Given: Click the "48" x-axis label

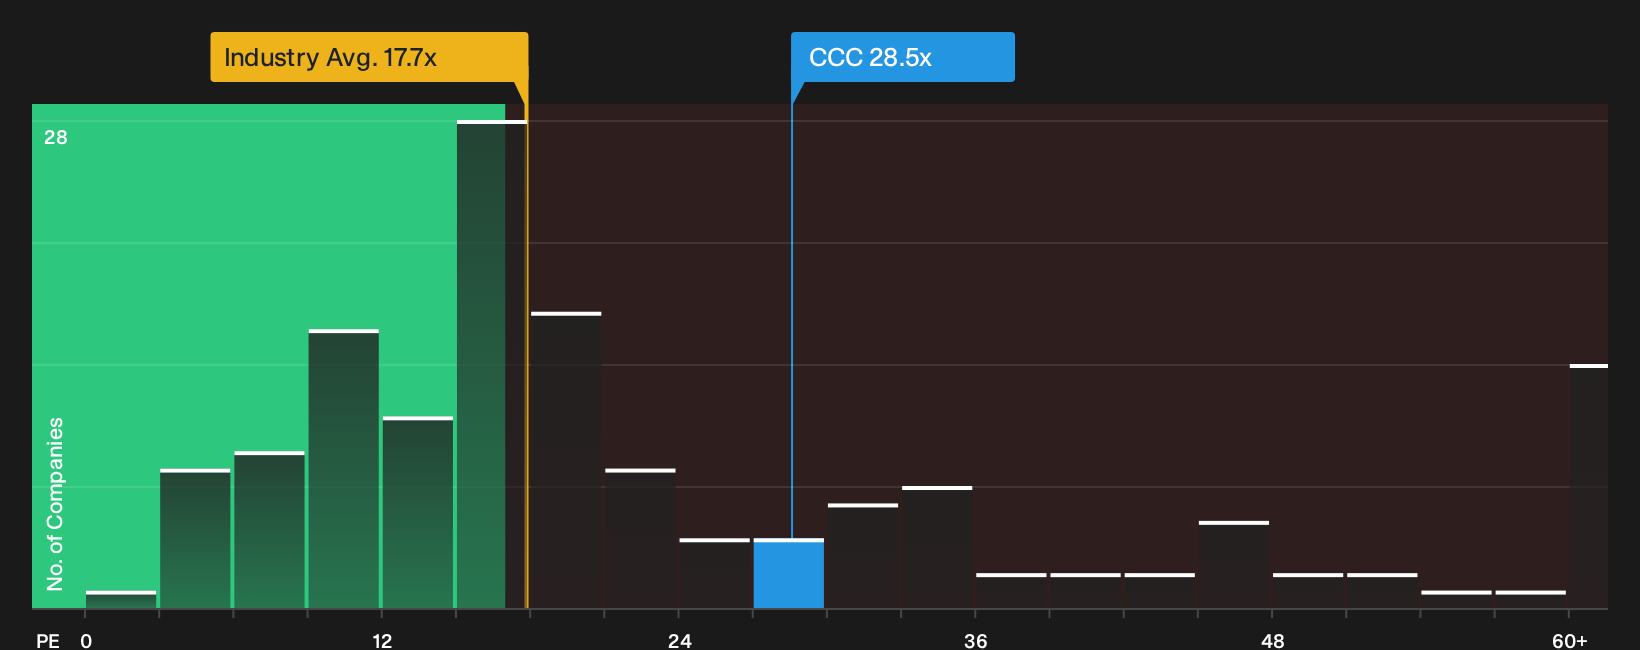Looking at the screenshot, I should point(1273,640).
